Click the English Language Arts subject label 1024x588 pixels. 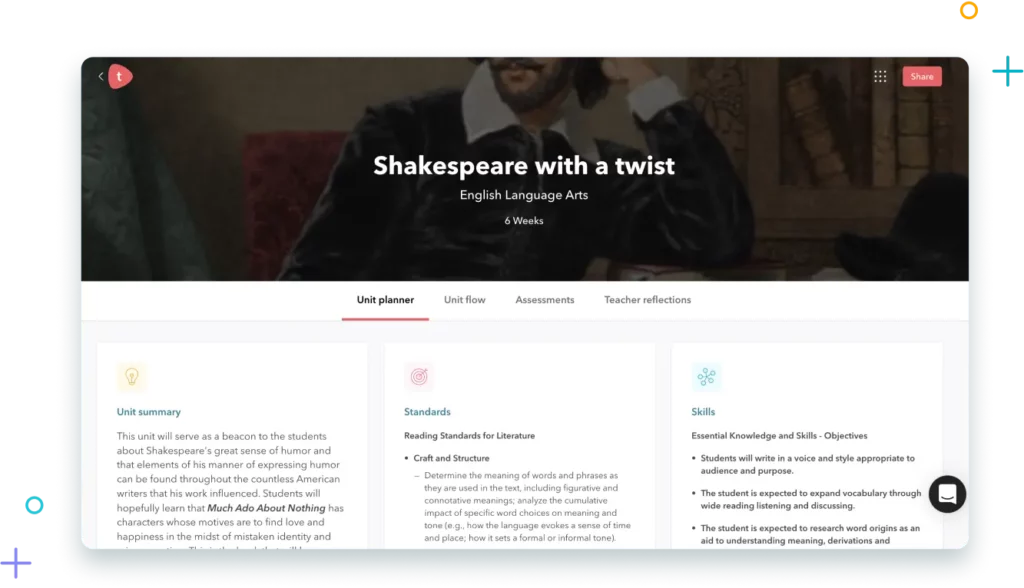point(524,195)
